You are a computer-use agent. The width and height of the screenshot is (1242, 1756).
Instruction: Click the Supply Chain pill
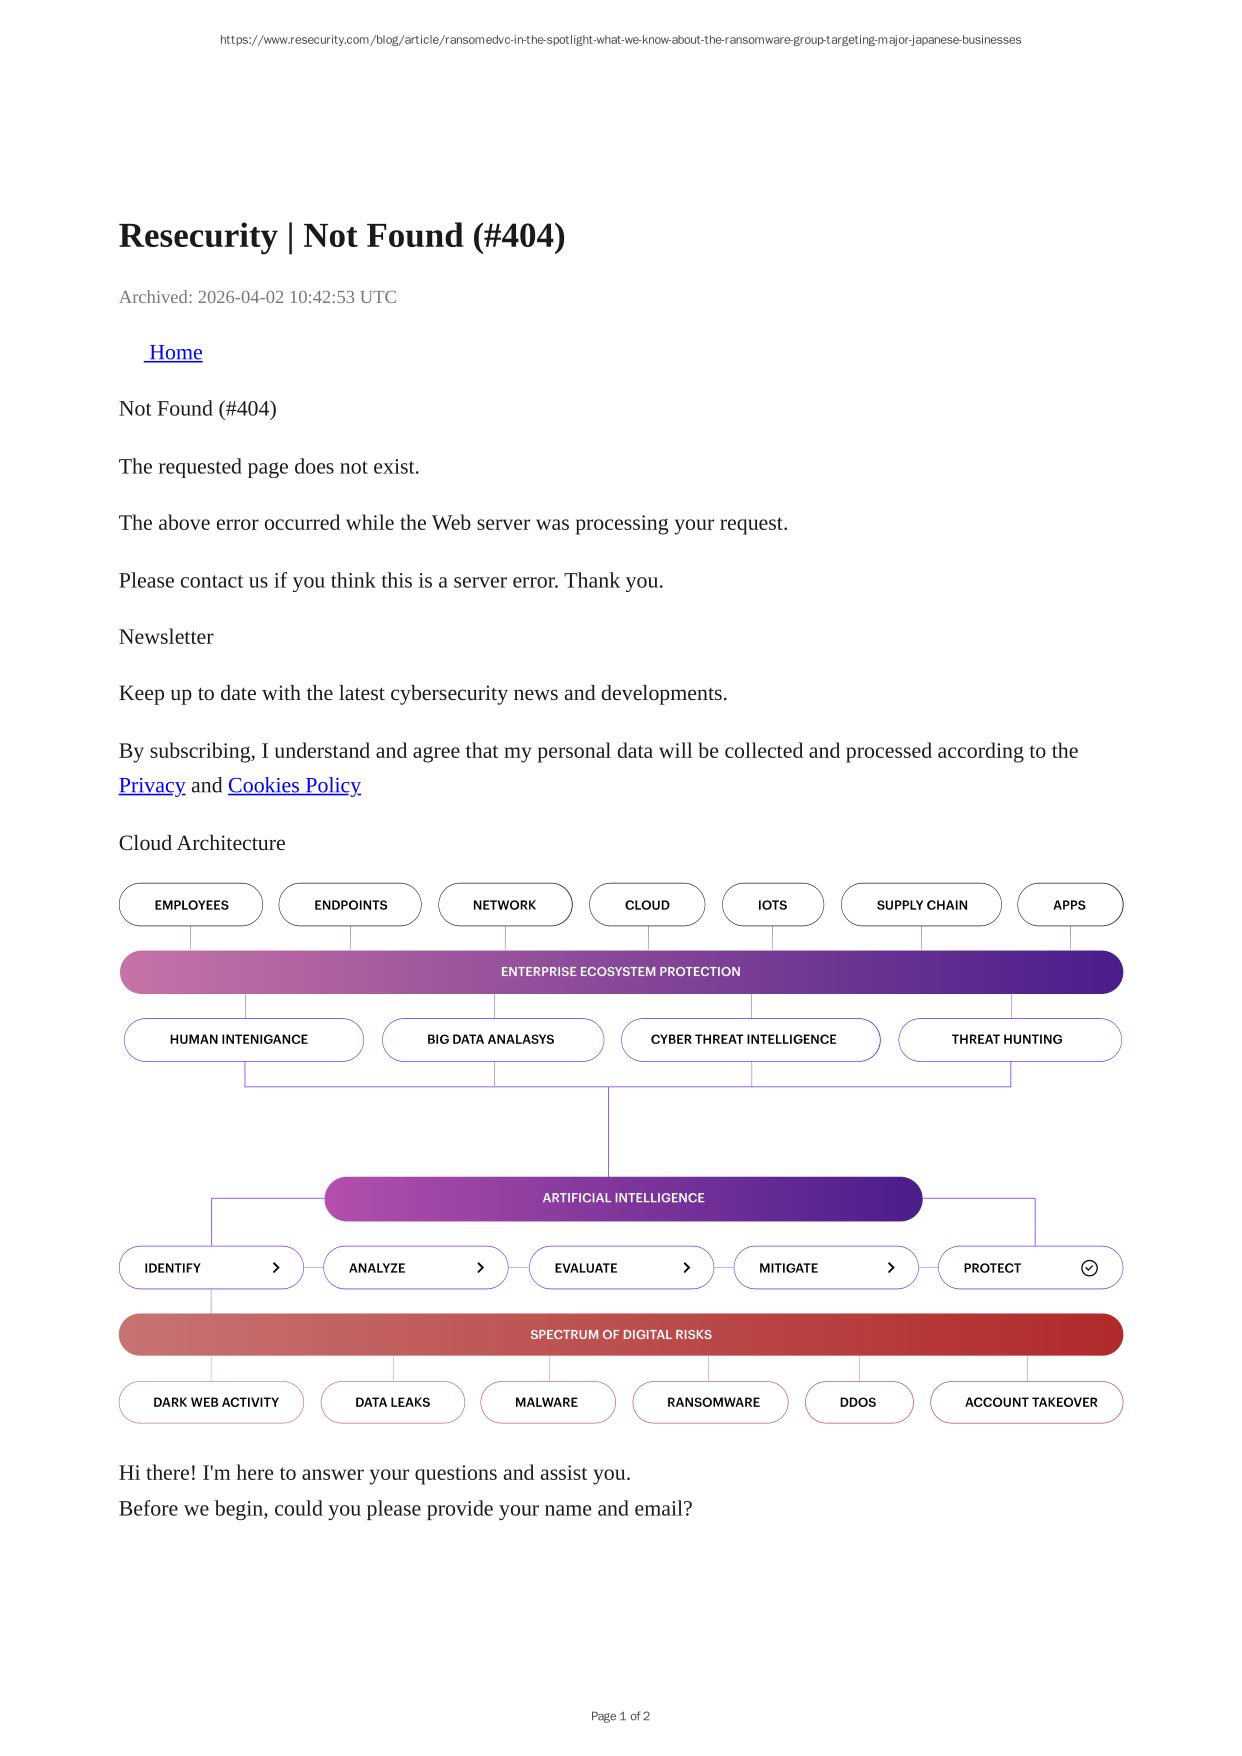(921, 905)
